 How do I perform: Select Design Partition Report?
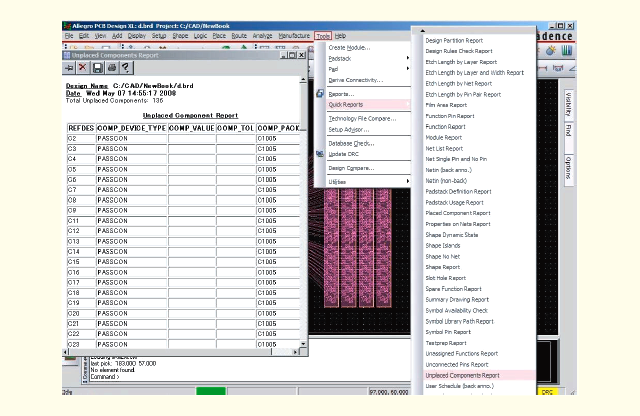454,40
